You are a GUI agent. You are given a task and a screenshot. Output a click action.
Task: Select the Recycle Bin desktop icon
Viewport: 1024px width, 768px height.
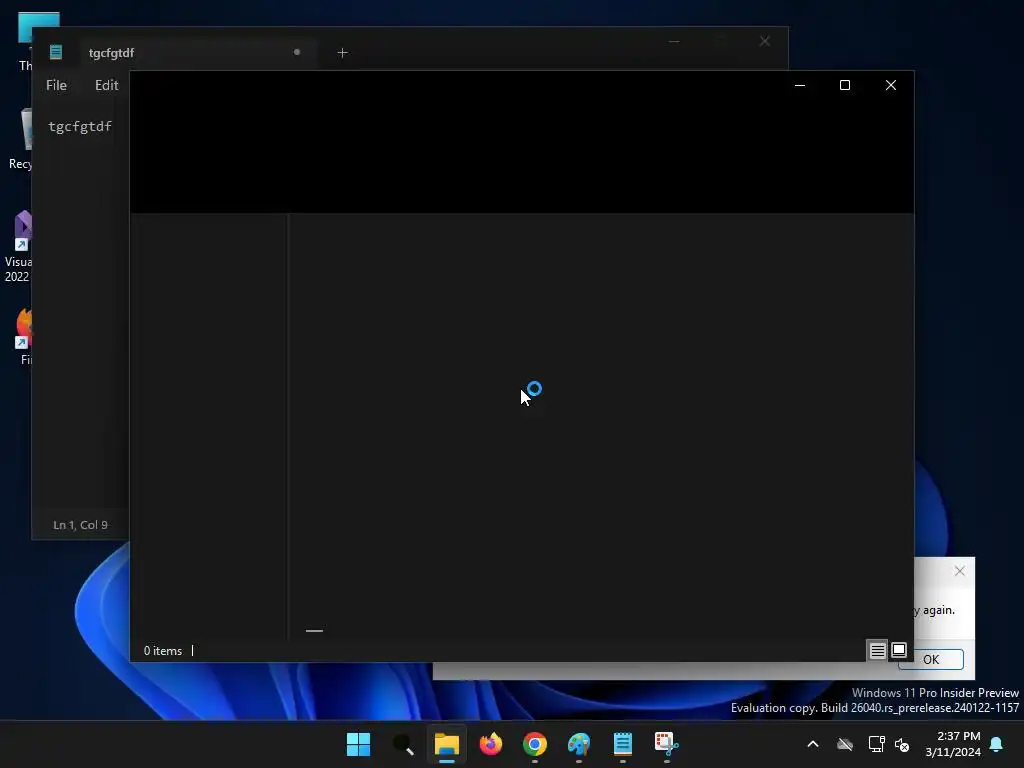click(x=20, y=139)
